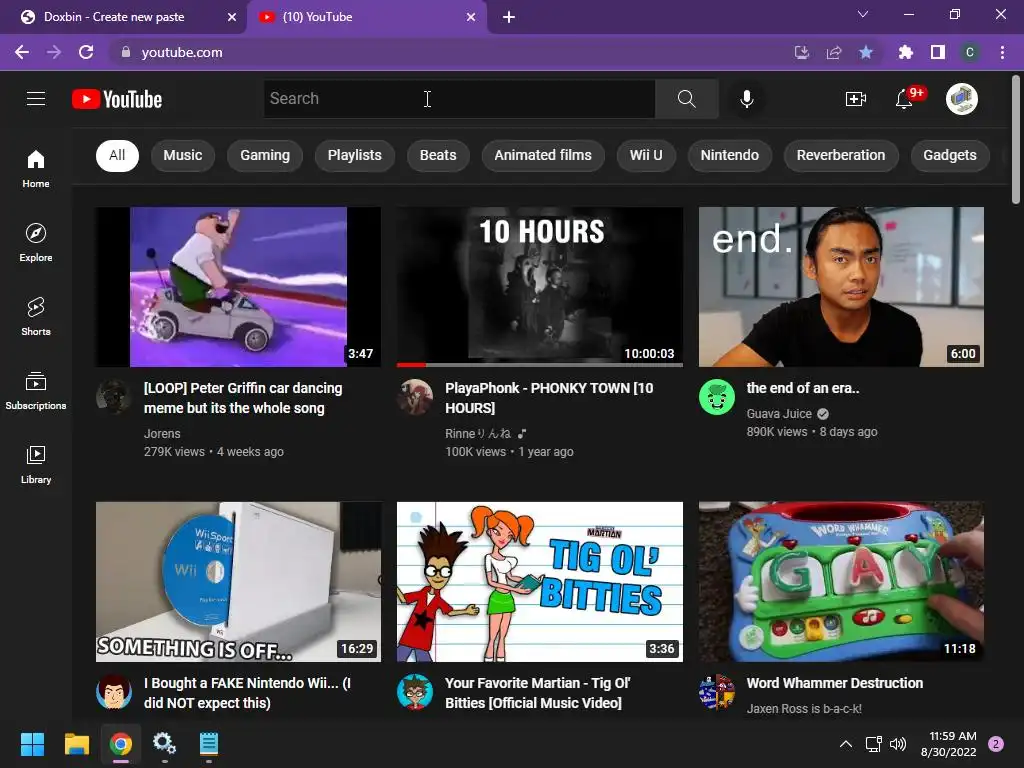This screenshot has width=1024, height=768.
Task: Switch to the Doxbin Create new paste tab
Action: (124, 17)
